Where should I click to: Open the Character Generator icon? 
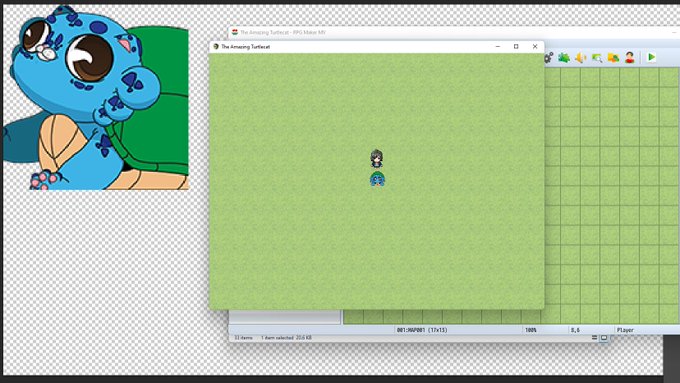pyautogui.click(x=630, y=57)
